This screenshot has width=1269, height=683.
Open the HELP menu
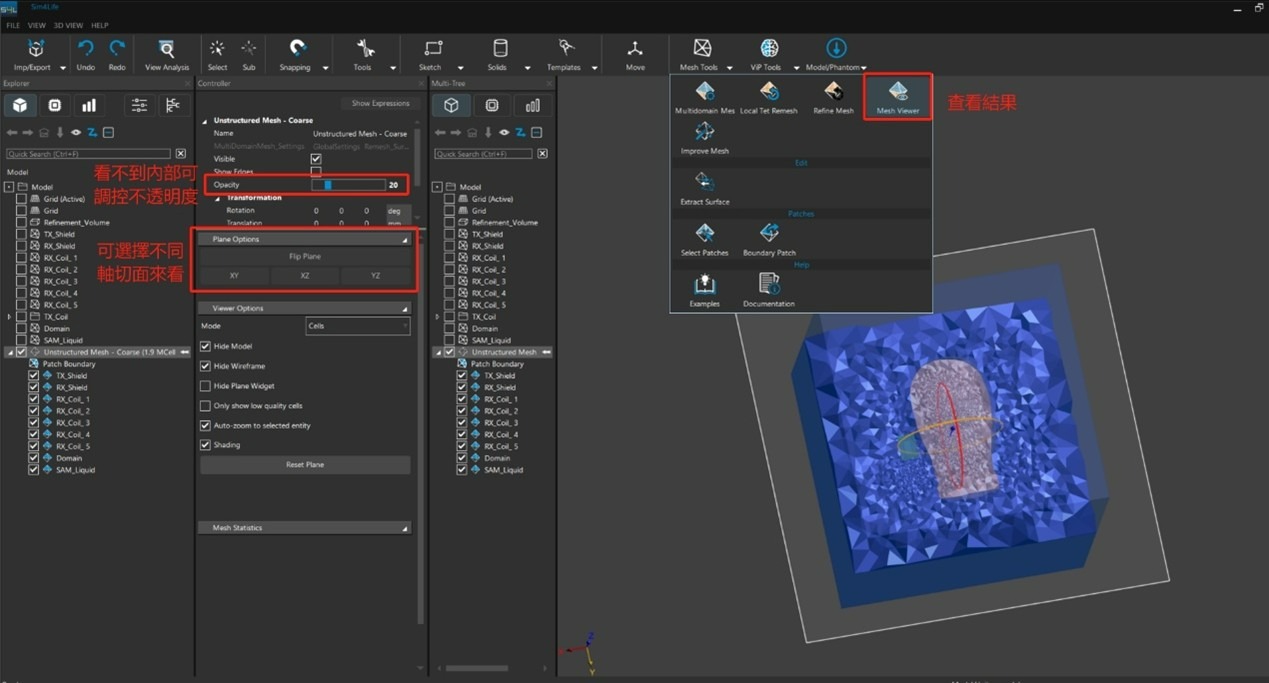[99, 25]
